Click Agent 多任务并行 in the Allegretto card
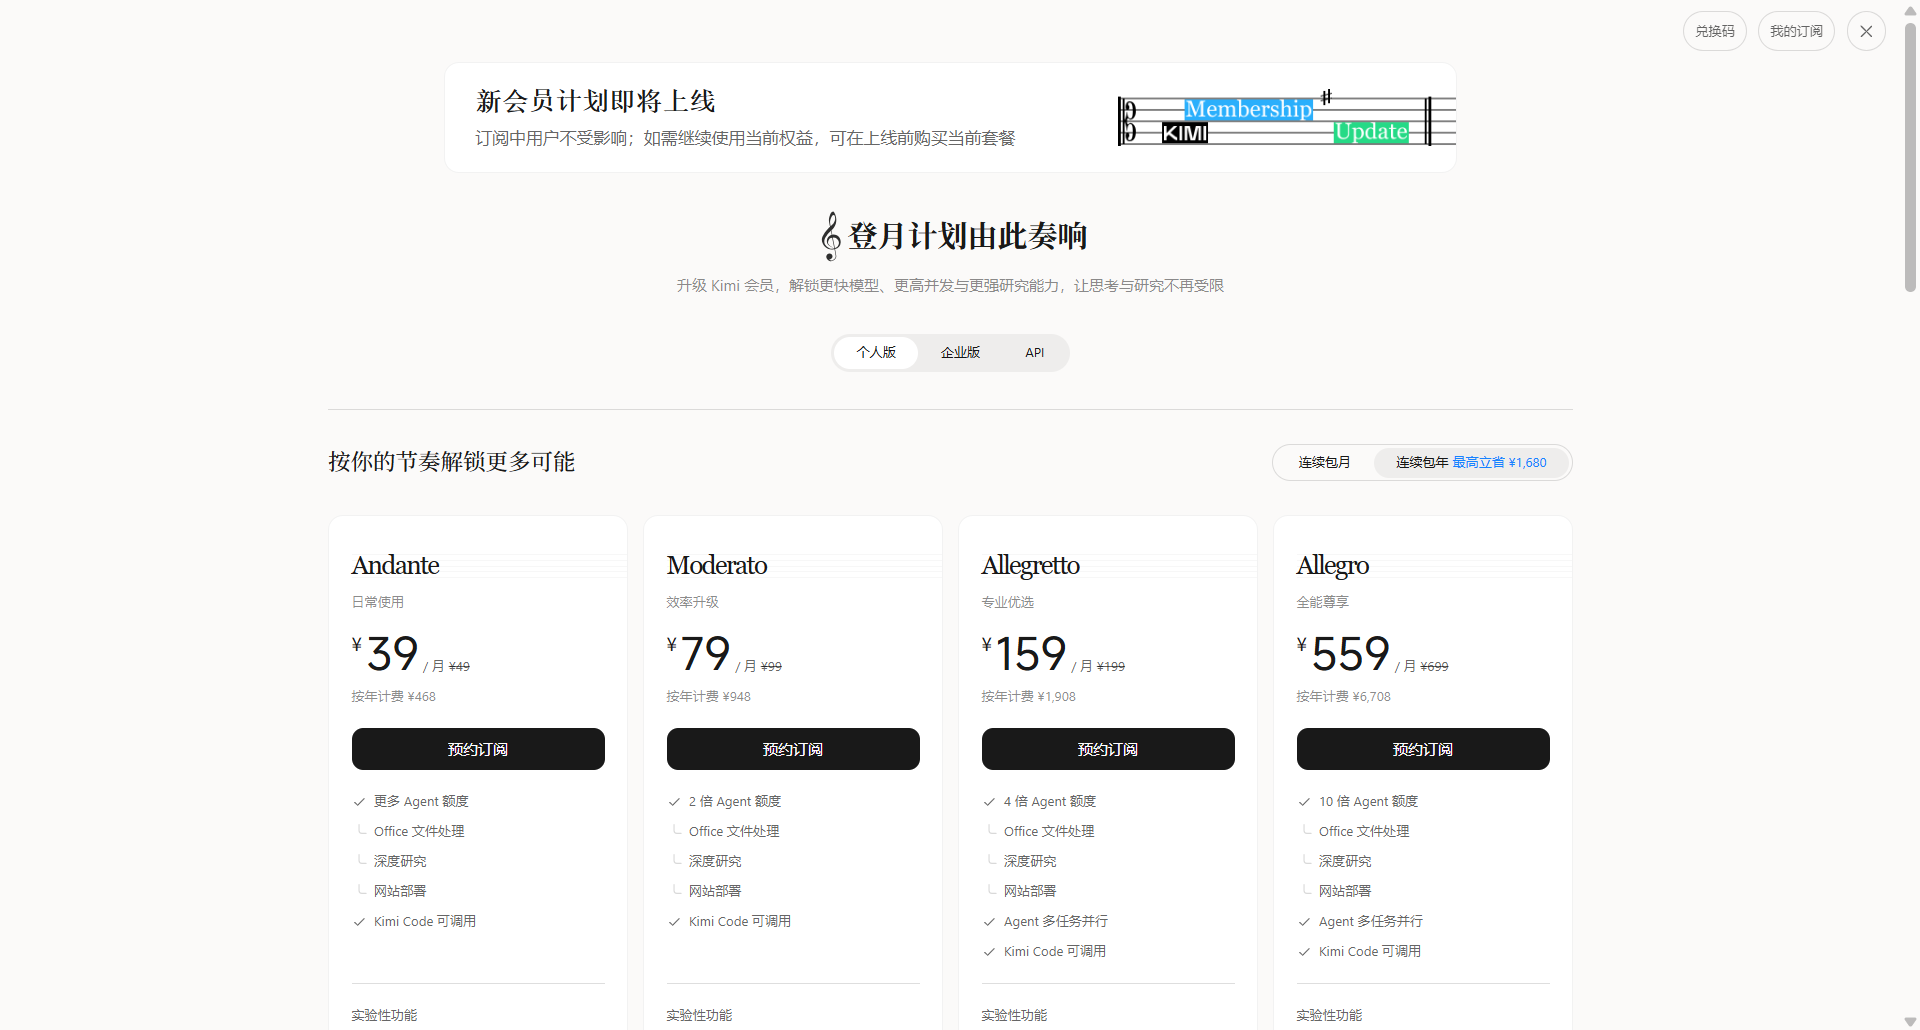Image resolution: width=1920 pixels, height=1030 pixels. coord(1056,921)
